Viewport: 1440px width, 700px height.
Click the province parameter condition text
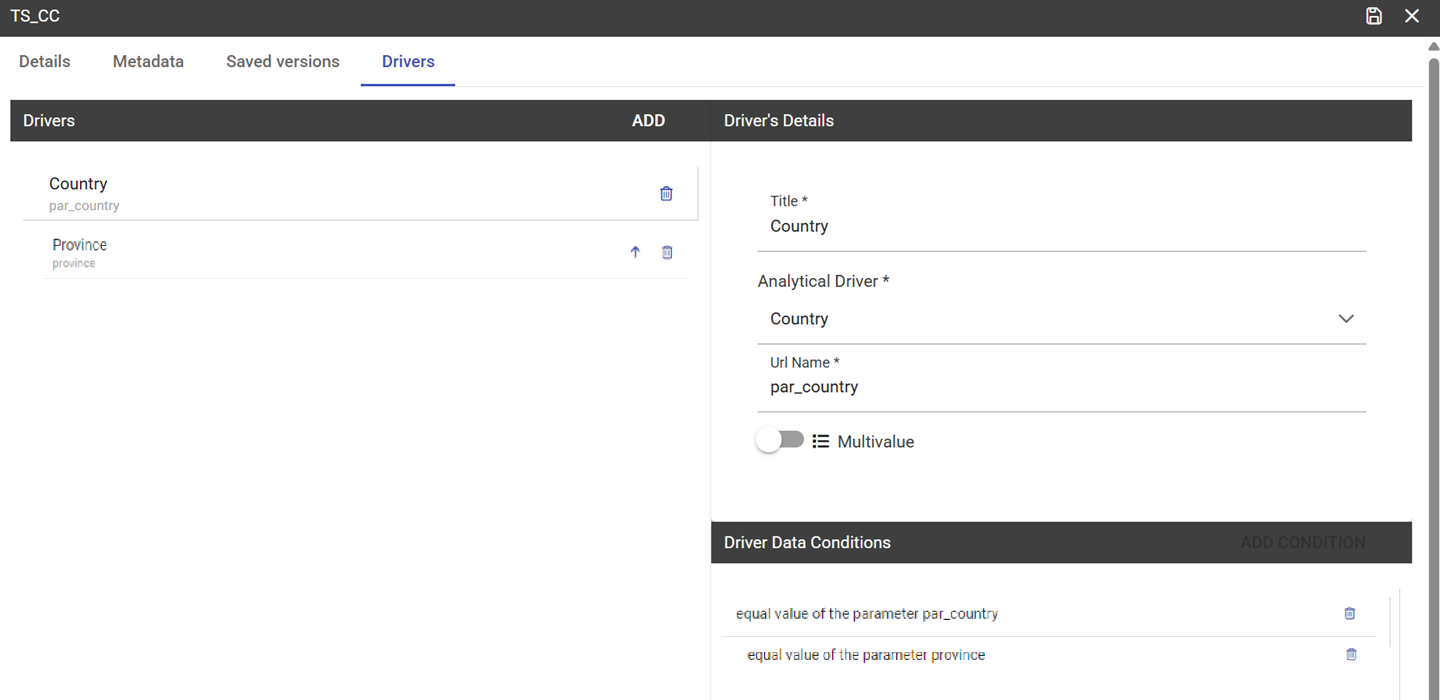click(x=866, y=655)
